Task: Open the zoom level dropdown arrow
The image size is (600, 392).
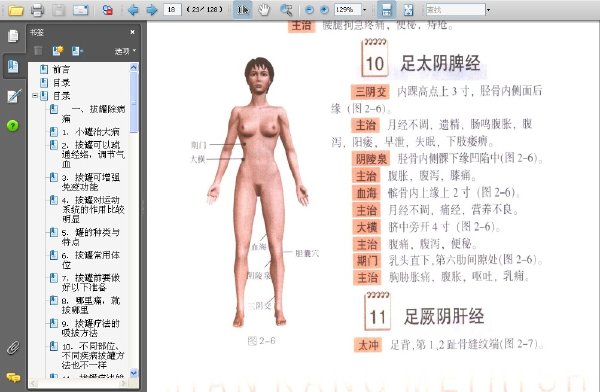Action: (364, 10)
